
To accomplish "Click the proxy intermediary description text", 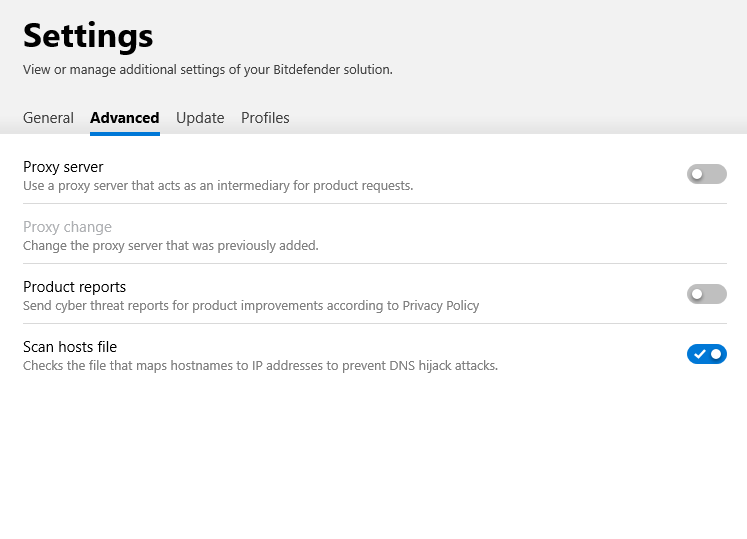I will click(218, 186).
